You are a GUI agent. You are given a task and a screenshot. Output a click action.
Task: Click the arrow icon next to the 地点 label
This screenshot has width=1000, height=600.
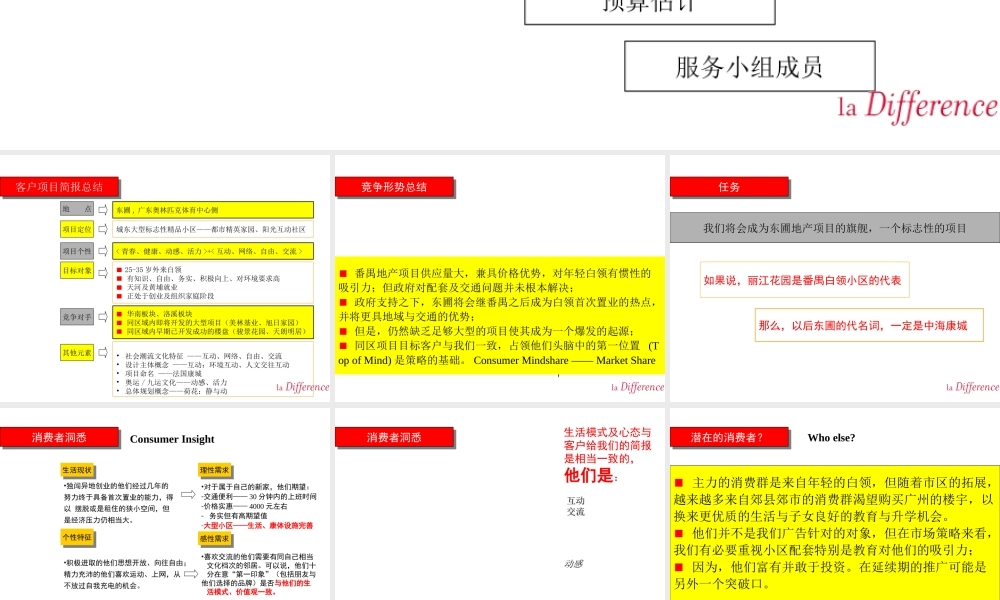pyautogui.click(x=102, y=209)
